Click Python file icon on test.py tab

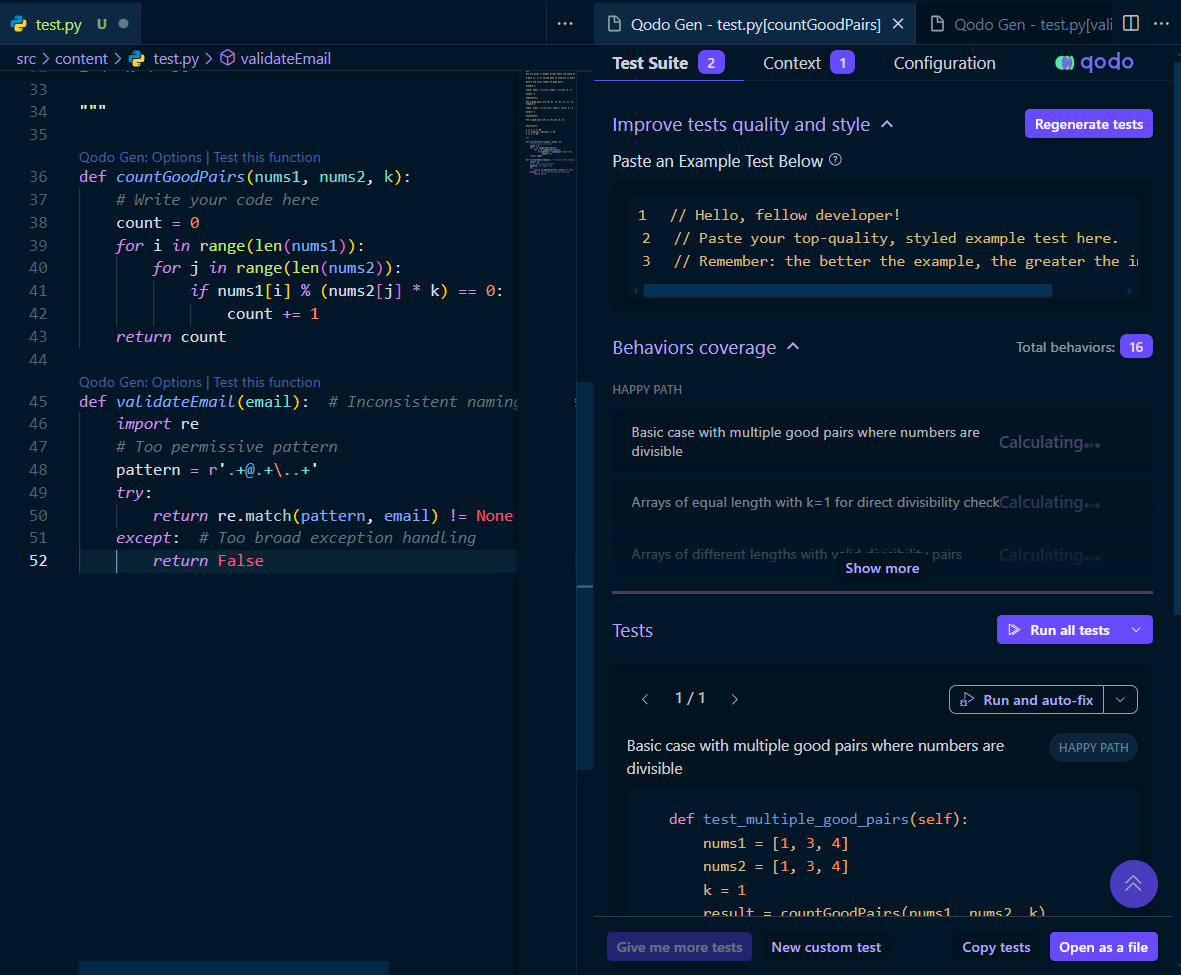19,24
